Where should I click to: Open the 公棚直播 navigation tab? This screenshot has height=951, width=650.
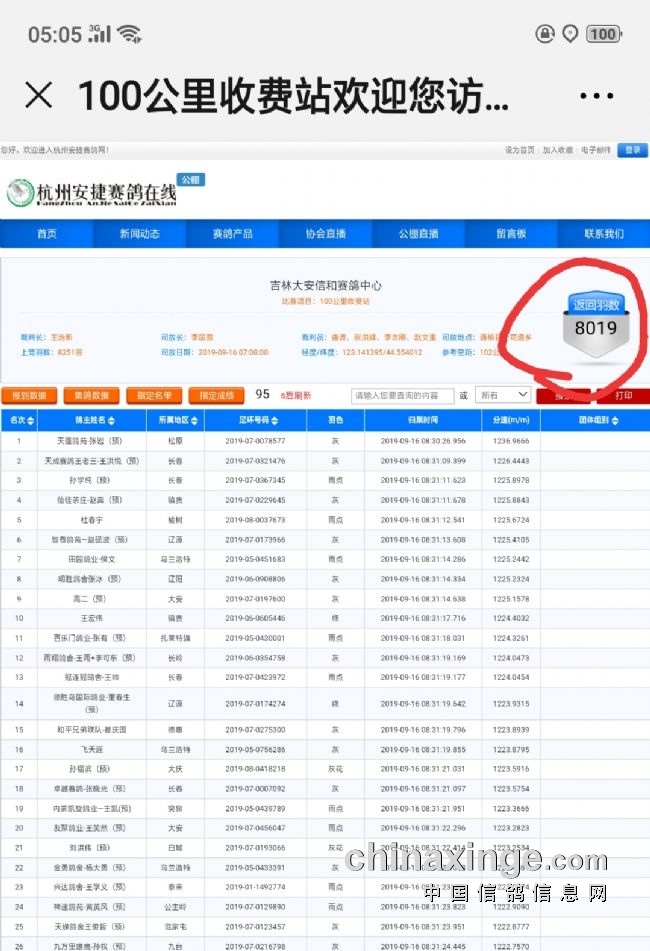(418, 234)
